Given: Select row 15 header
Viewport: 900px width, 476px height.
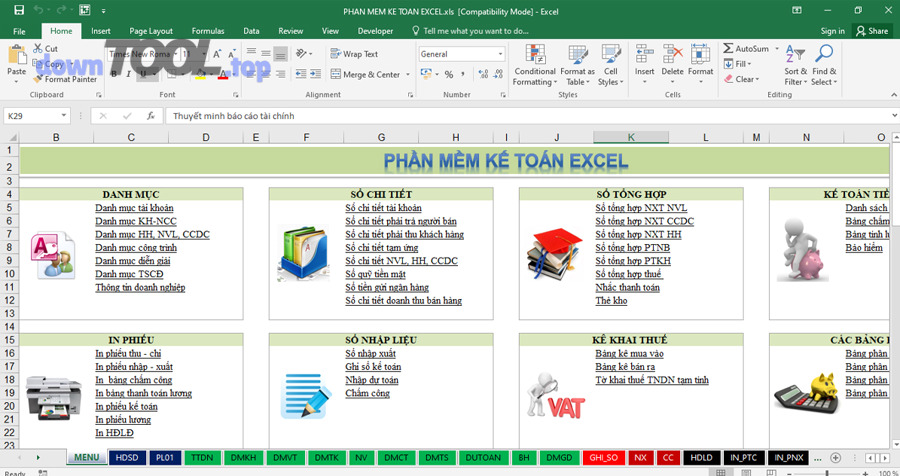Looking at the screenshot, I should pyautogui.click(x=9, y=340).
